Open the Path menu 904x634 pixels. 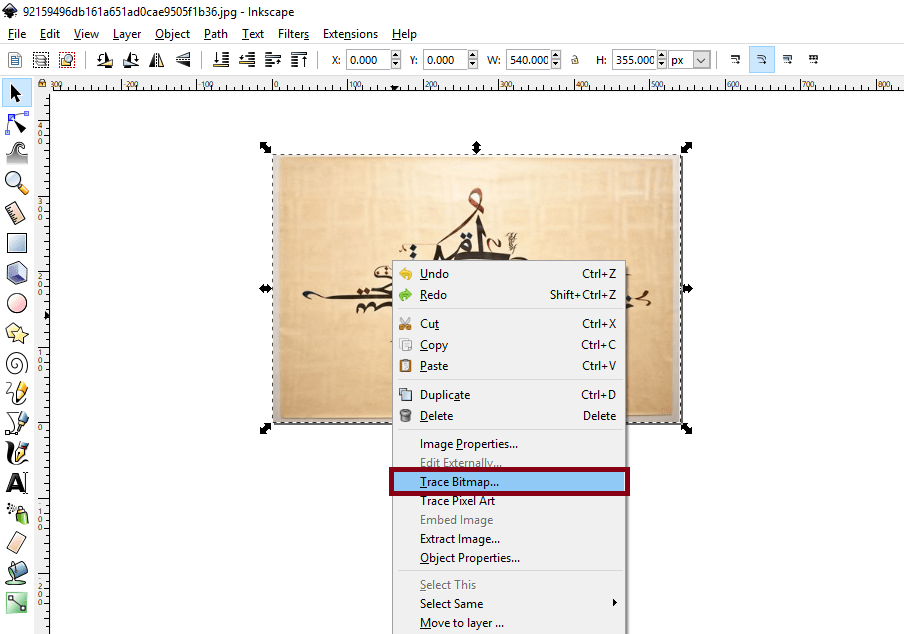pyautogui.click(x=216, y=34)
